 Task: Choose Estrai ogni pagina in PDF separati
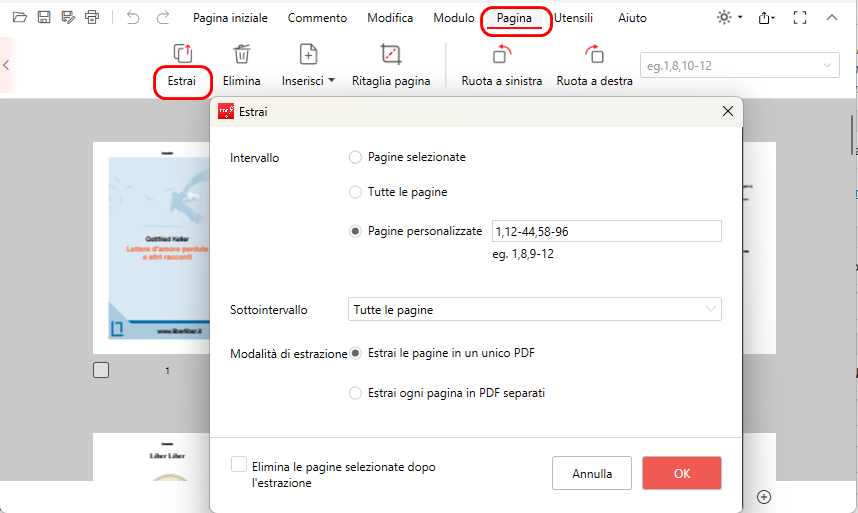(355, 393)
